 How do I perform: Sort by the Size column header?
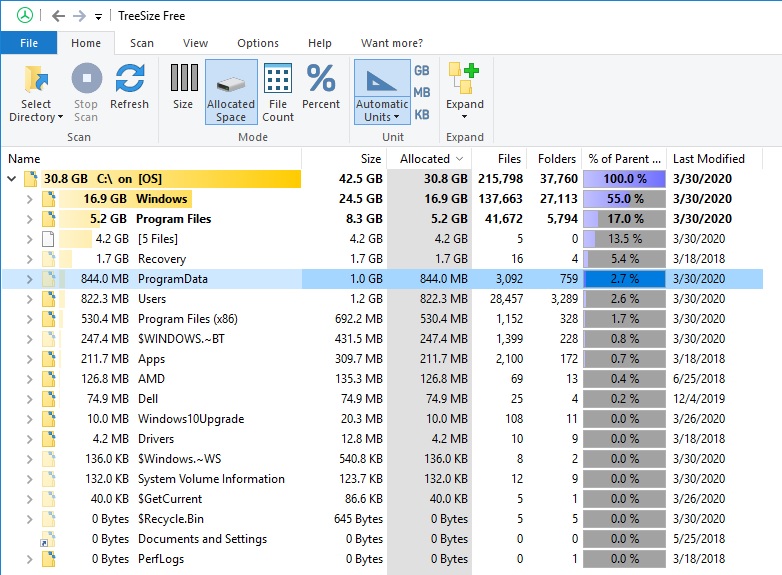(x=344, y=159)
